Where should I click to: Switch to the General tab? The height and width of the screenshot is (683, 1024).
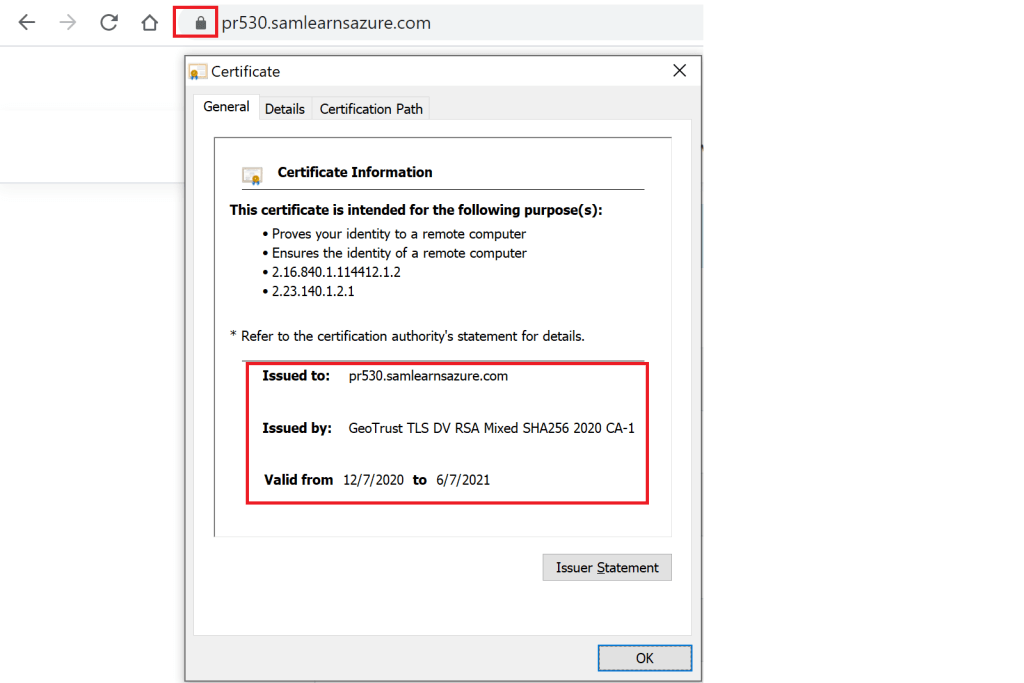coord(226,107)
